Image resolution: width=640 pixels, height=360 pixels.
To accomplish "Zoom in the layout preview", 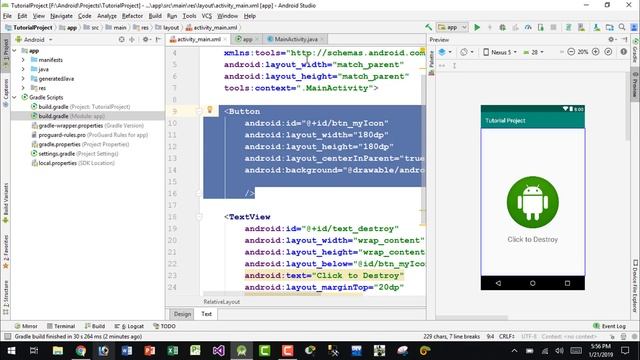I will point(596,52).
